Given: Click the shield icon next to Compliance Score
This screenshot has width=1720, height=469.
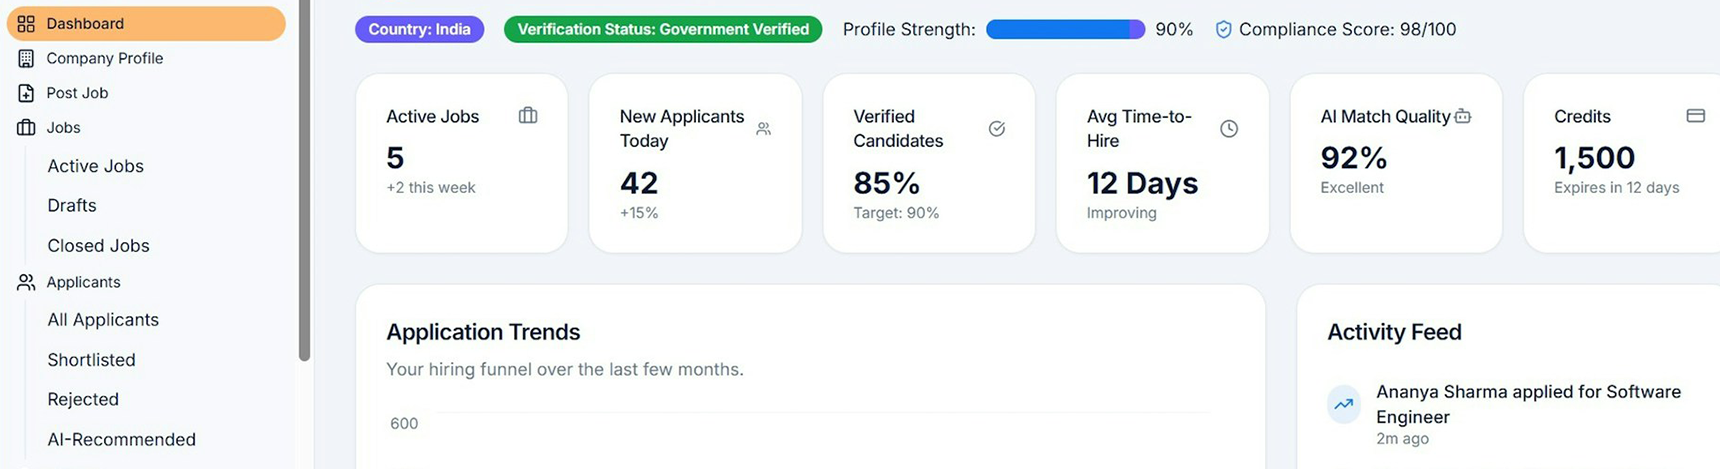Looking at the screenshot, I should [1223, 30].
